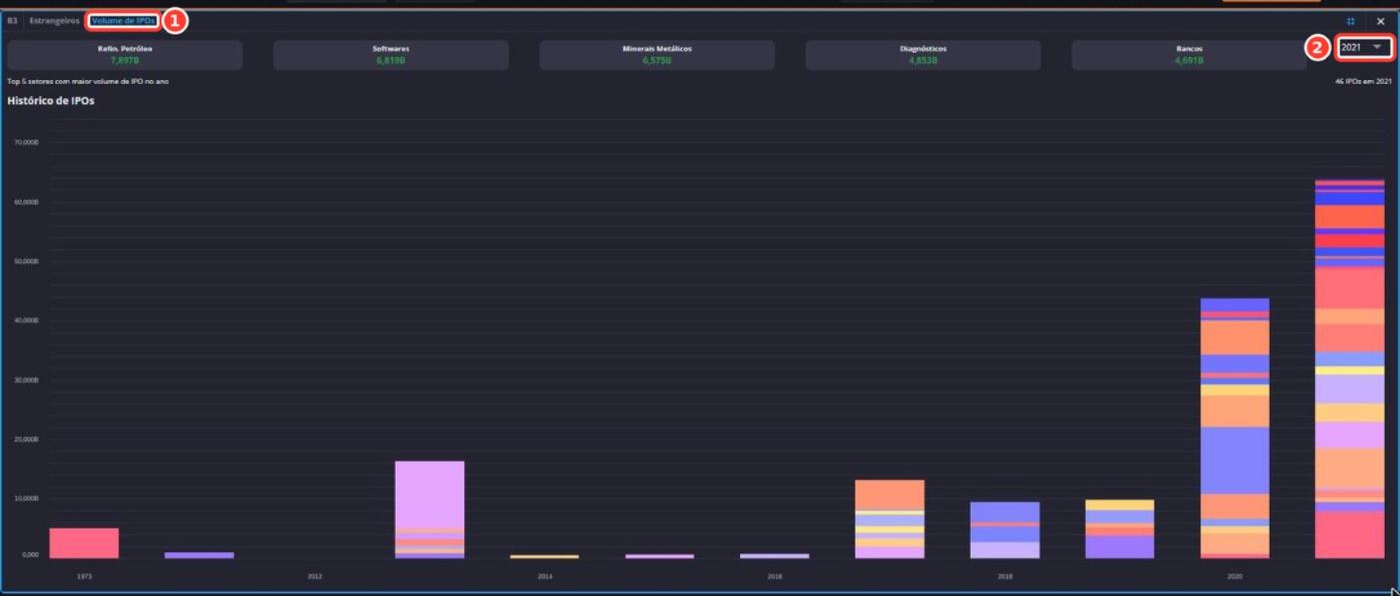Click the 2014 x-axis label
This screenshot has height=596, width=1400.
coord(545,577)
